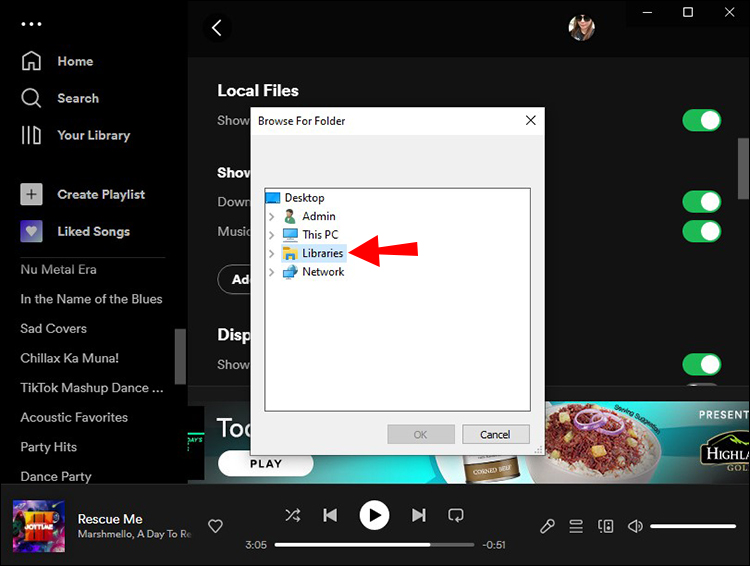This screenshot has height=566, width=750.
Task: Open the Nu Metal Era playlist
Action: point(58,269)
